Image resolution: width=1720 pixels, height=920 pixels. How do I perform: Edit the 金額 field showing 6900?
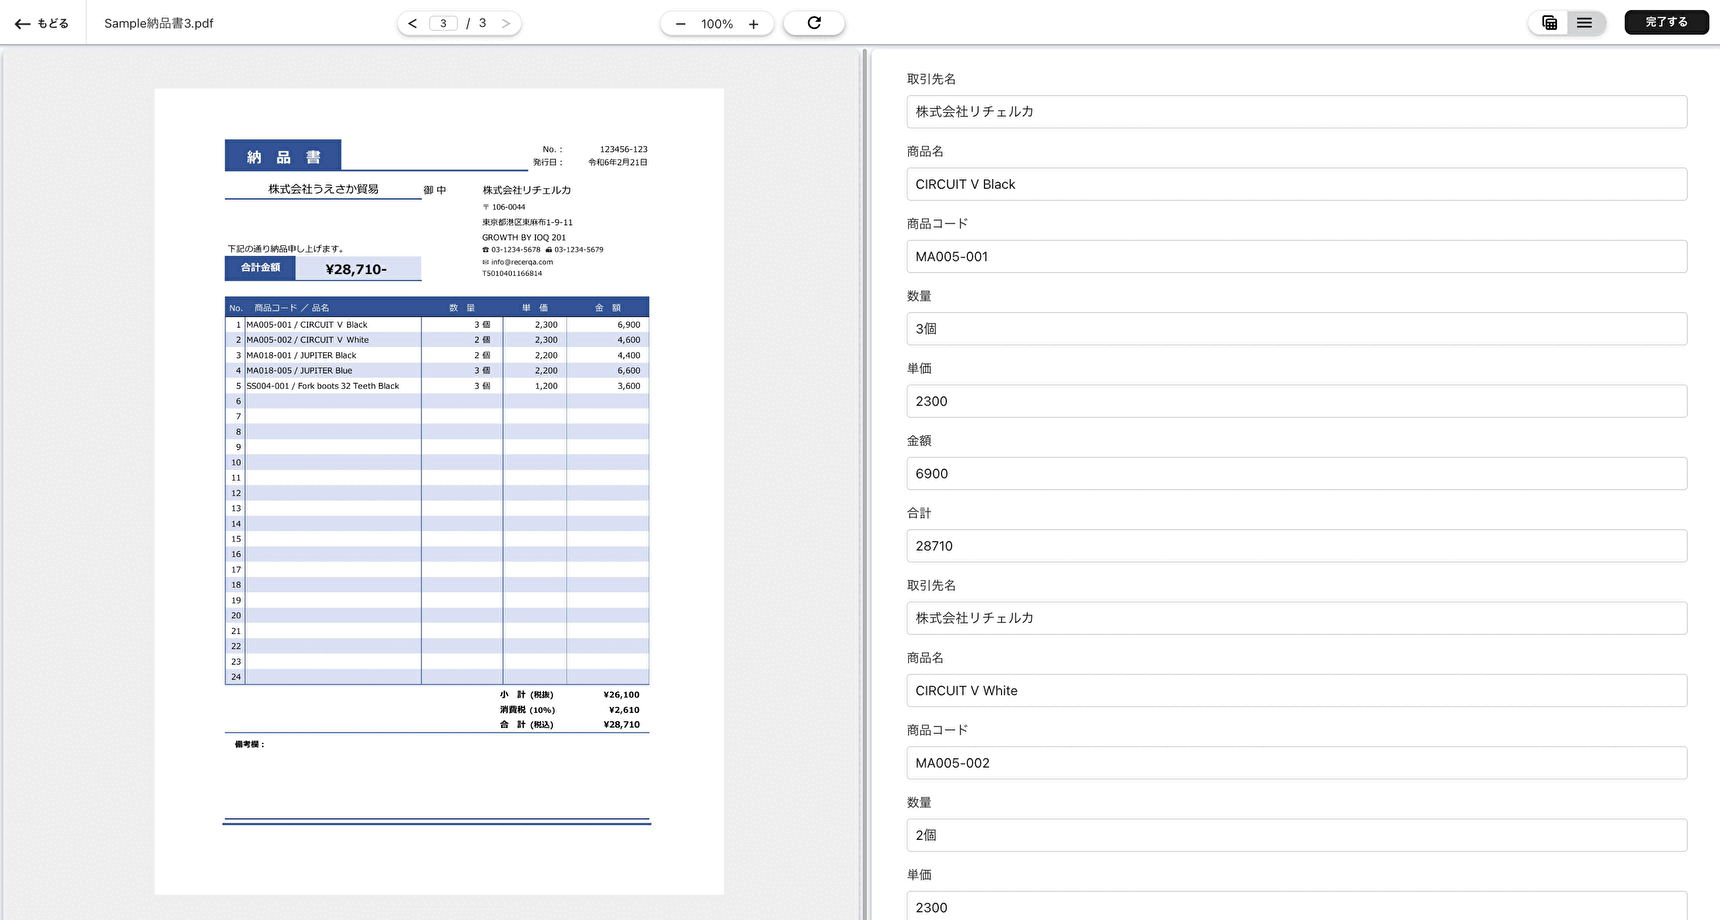point(1296,474)
